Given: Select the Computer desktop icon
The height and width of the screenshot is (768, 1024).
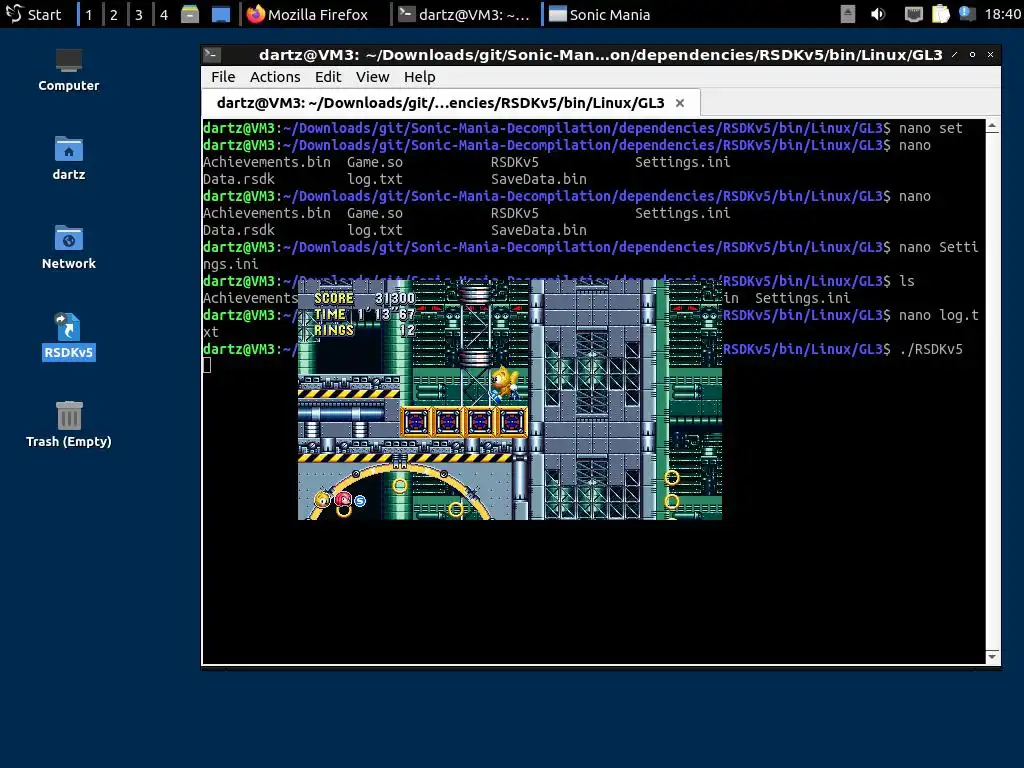Looking at the screenshot, I should (x=69, y=71).
